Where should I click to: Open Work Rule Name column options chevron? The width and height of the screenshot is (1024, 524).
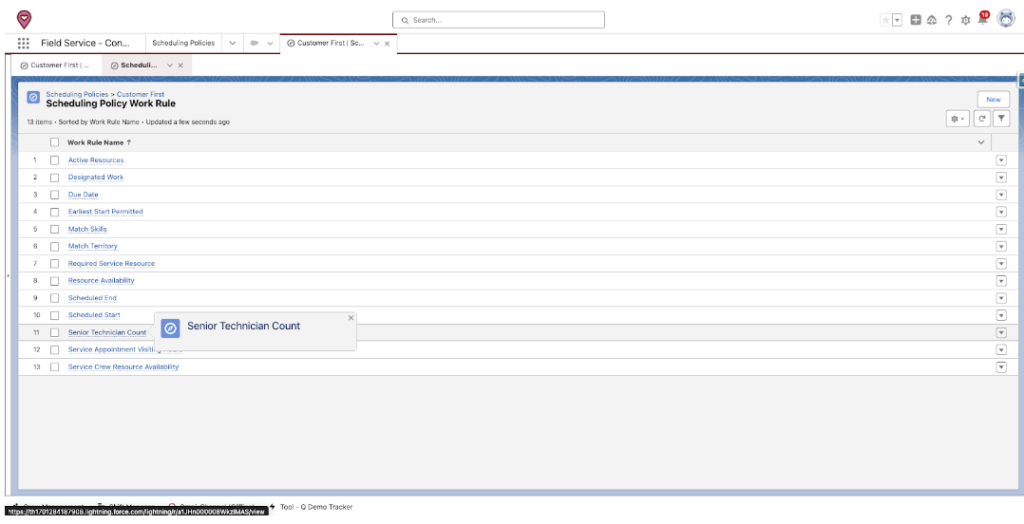pyautogui.click(x=981, y=142)
